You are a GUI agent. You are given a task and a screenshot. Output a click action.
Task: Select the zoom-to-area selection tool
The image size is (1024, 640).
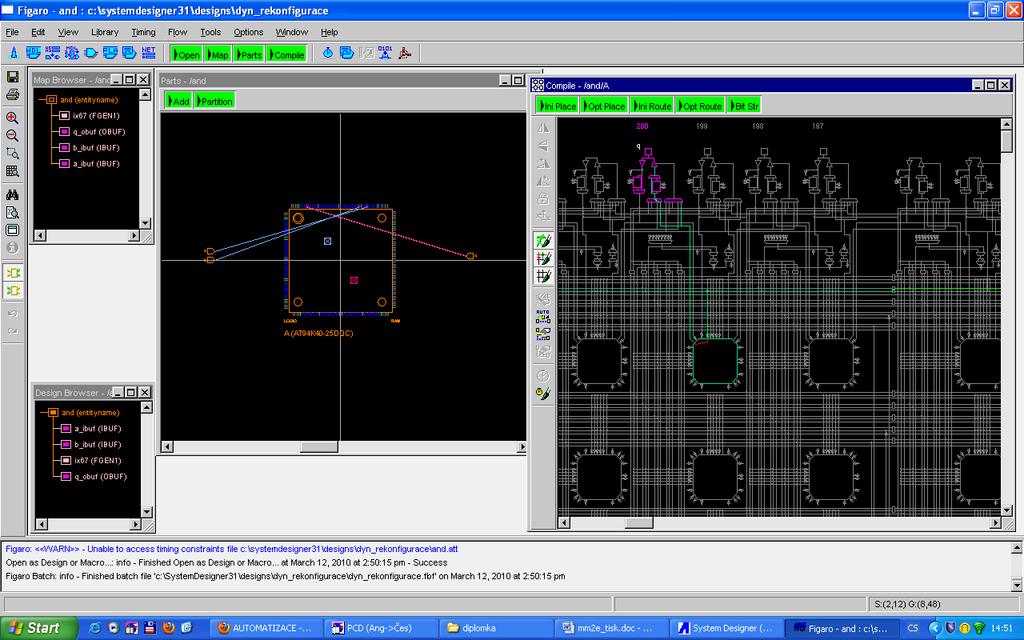coord(12,153)
